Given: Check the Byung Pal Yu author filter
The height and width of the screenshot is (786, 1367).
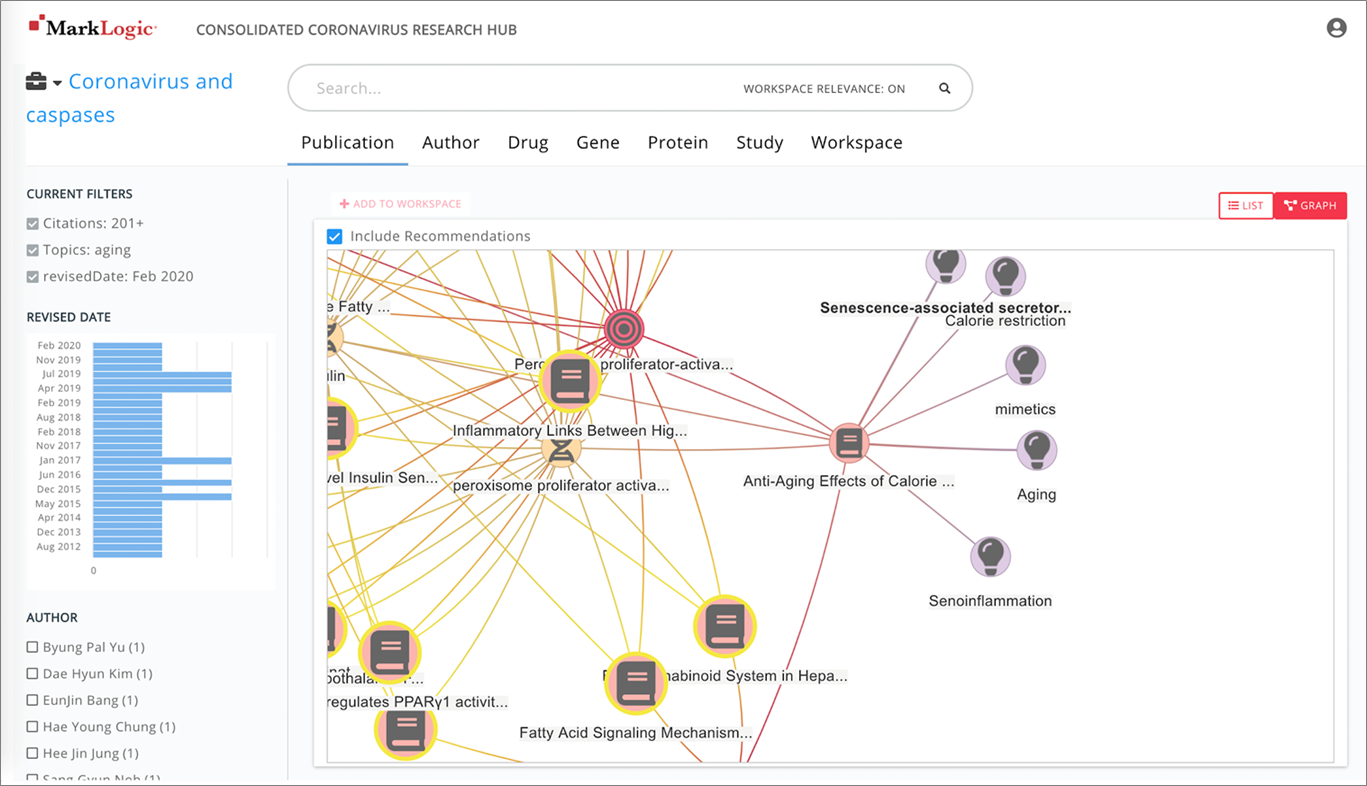Looking at the screenshot, I should tap(31, 647).
